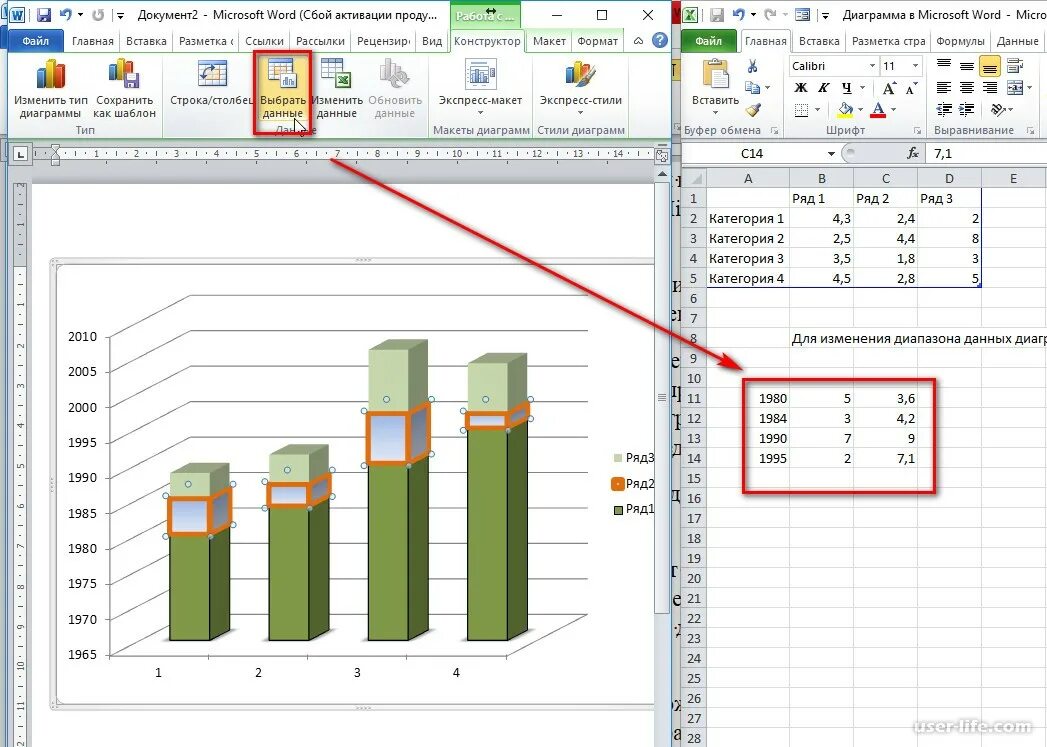Open Excel Файл menu button
The width and height of the screenshot is (1047, 747).
708,41
